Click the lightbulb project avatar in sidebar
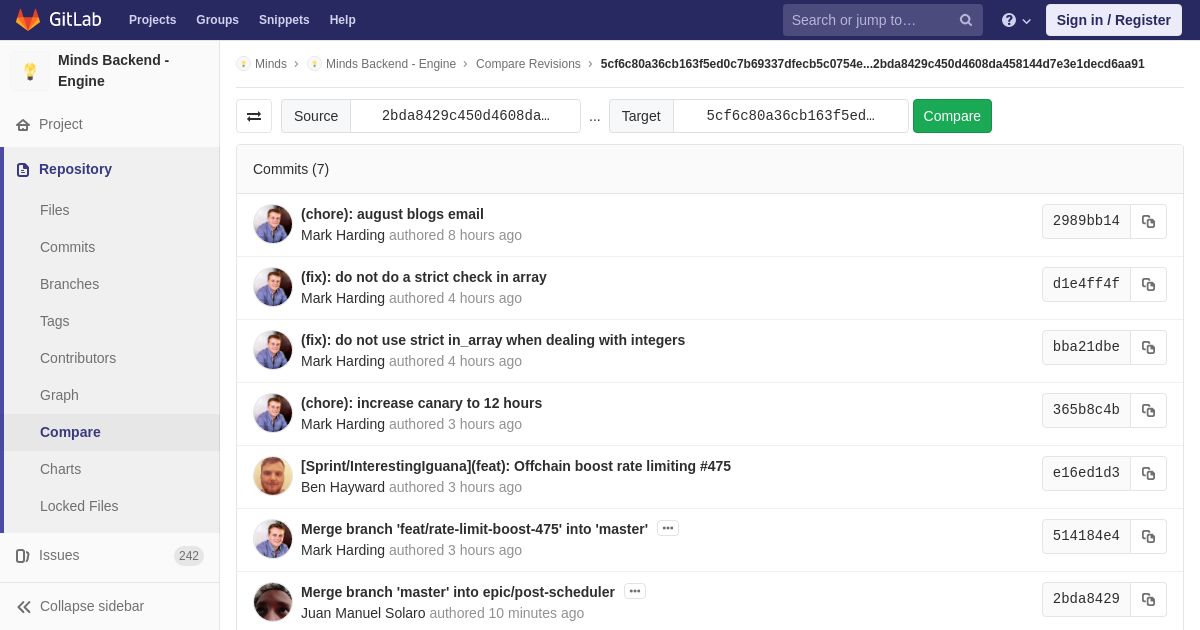The width and height of the screenshot is (1200, 630). point(30,71)
